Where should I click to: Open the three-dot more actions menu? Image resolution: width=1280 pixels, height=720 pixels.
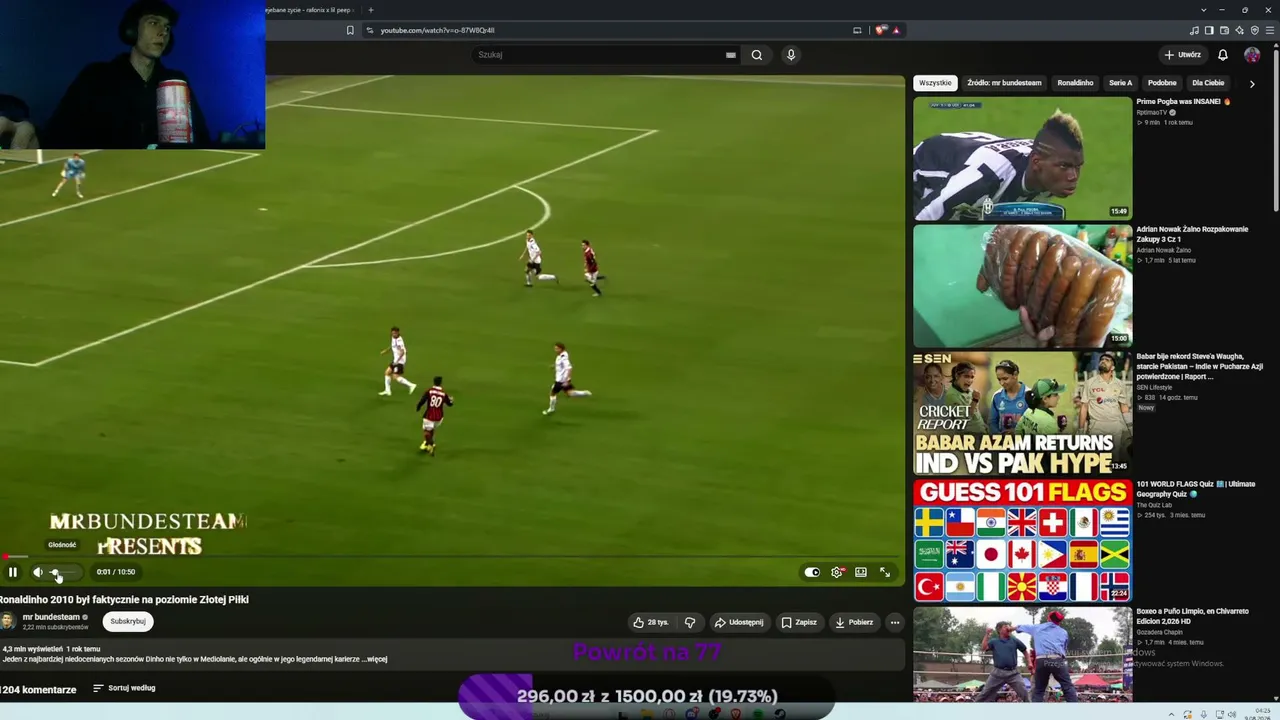tap(895, 622)
